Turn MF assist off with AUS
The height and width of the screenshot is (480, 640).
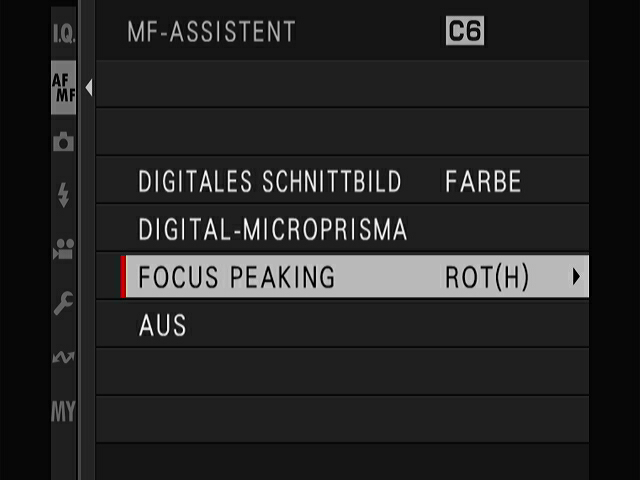(162, 326)
